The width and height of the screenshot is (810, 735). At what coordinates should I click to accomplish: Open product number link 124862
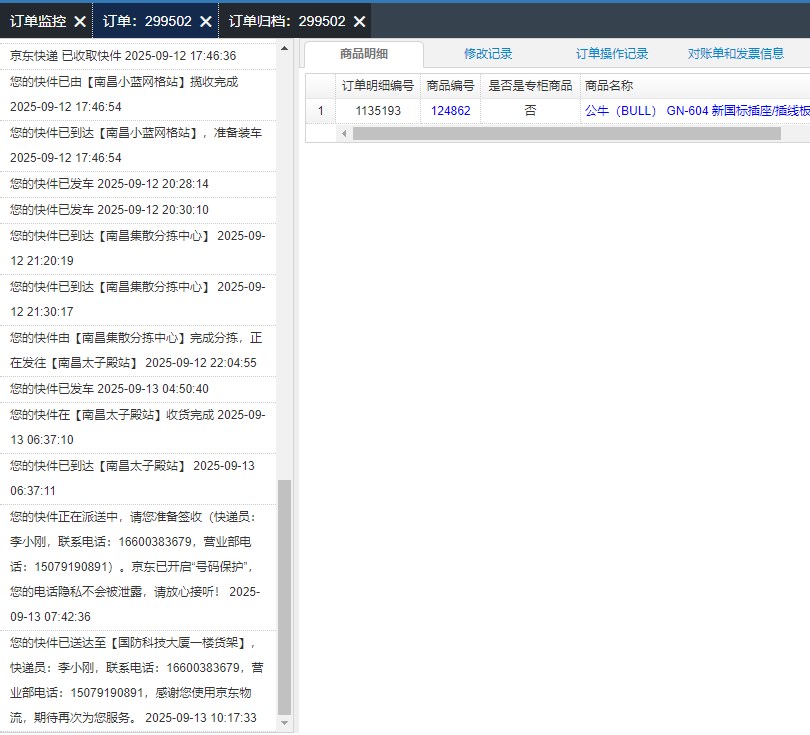(450, 111)
